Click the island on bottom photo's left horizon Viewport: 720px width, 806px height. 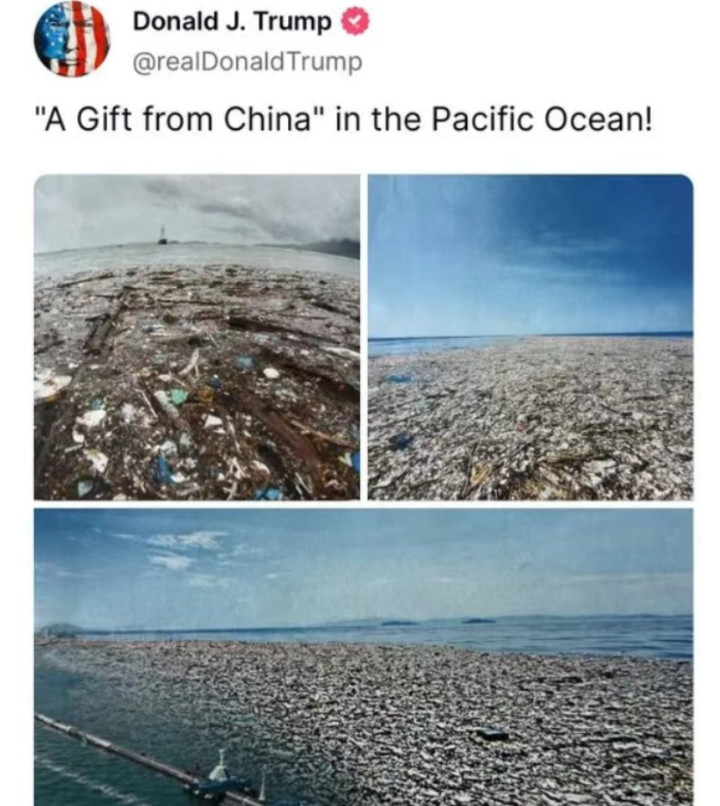pos(60,630)
